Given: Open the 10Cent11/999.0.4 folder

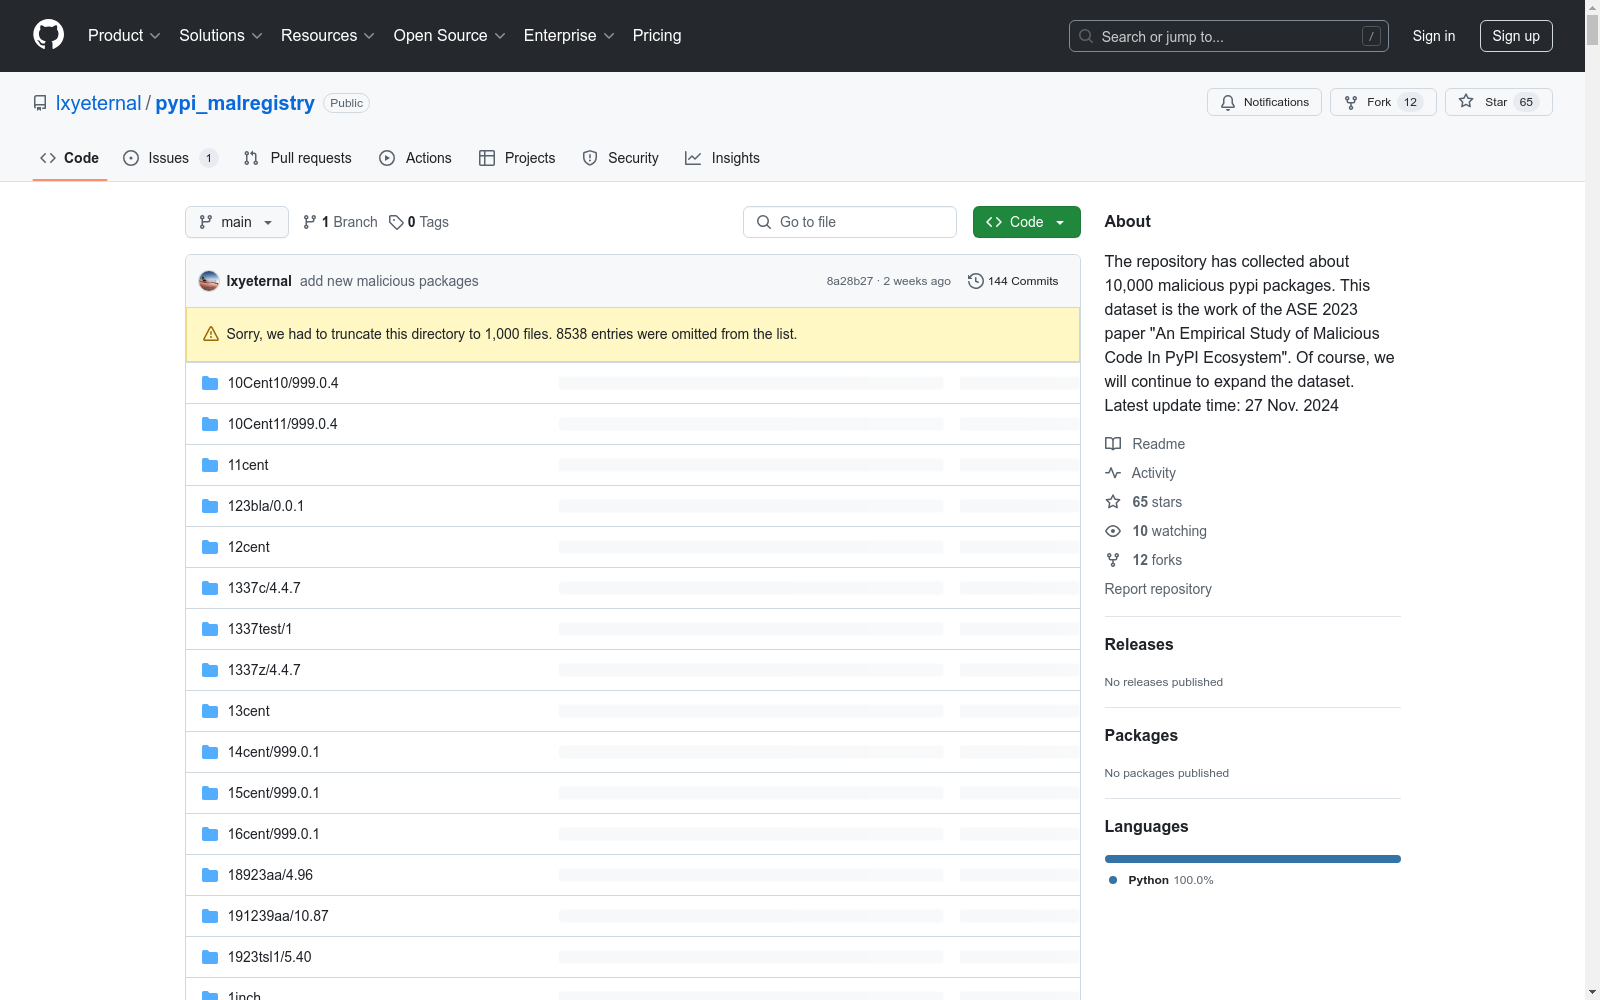Looking at the screenshot, I should coord(283,424).
